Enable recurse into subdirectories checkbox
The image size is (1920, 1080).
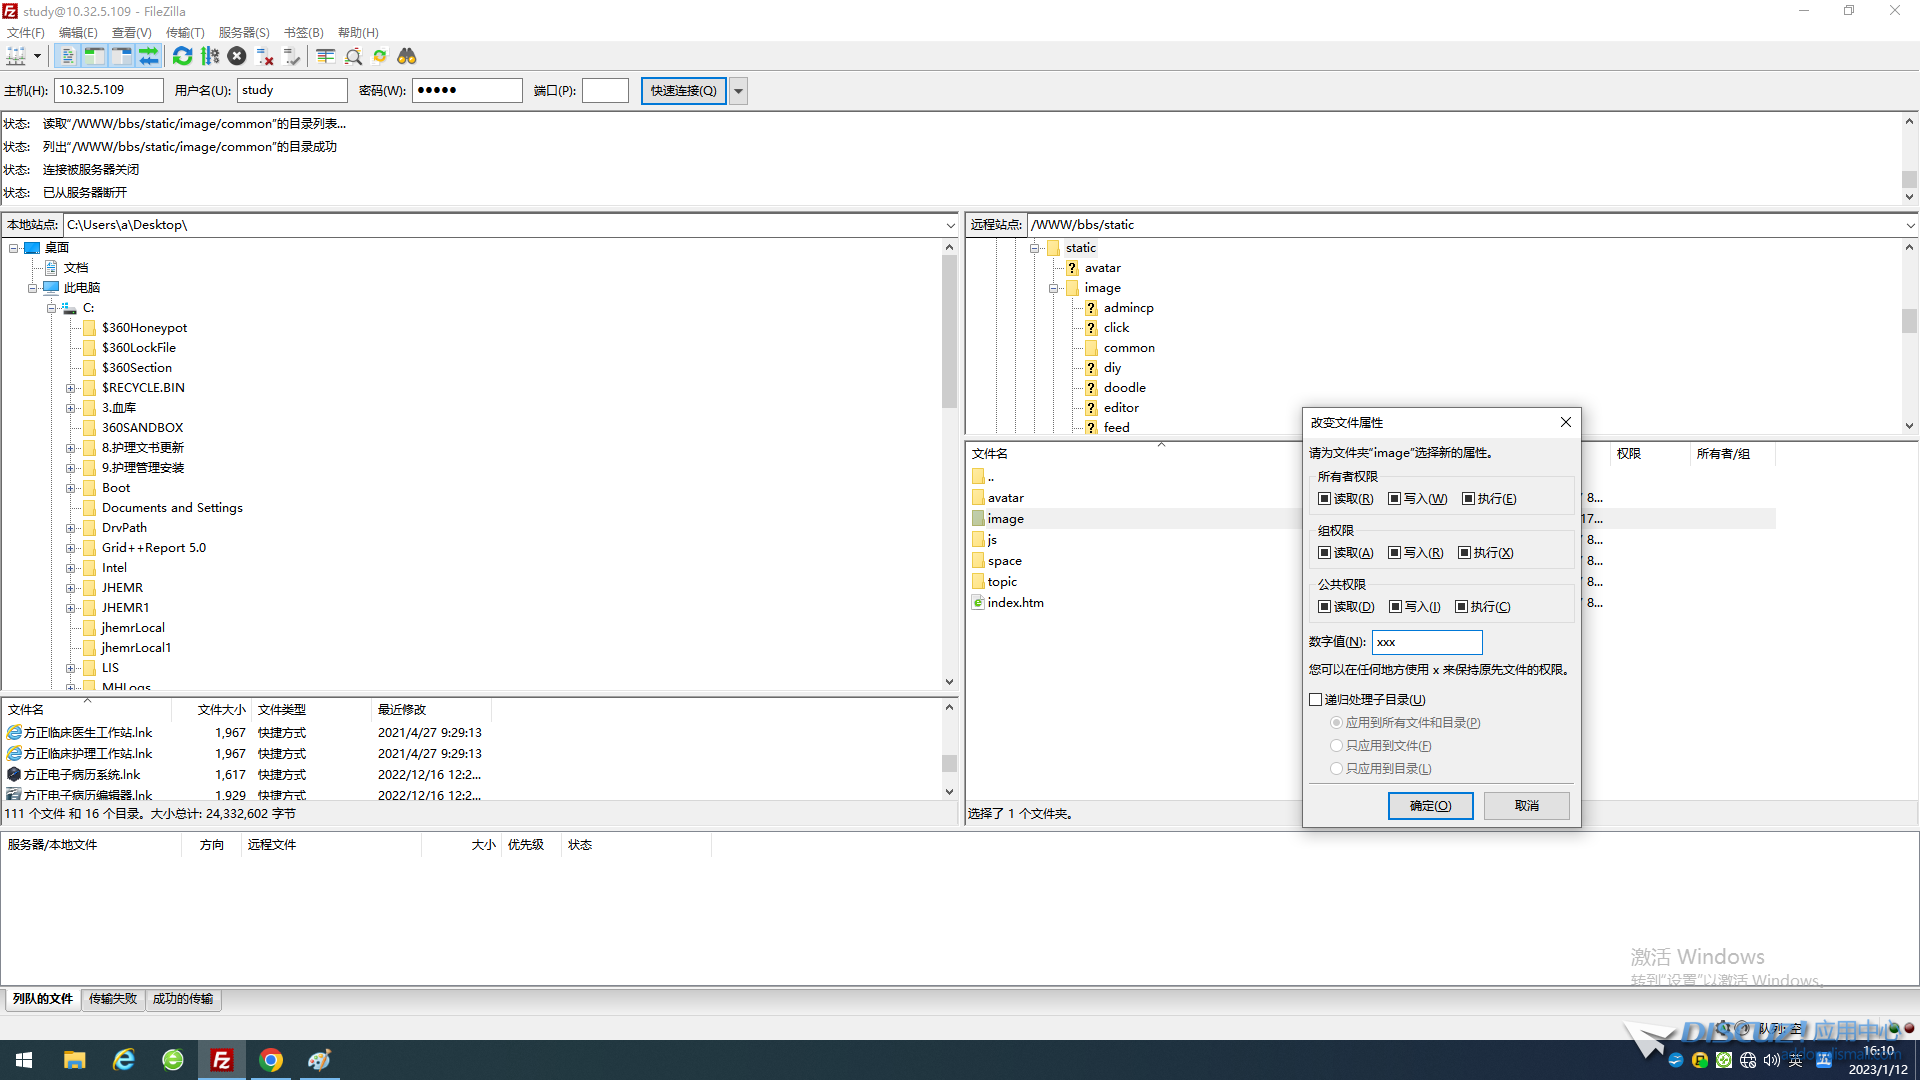coord(1316,700)
